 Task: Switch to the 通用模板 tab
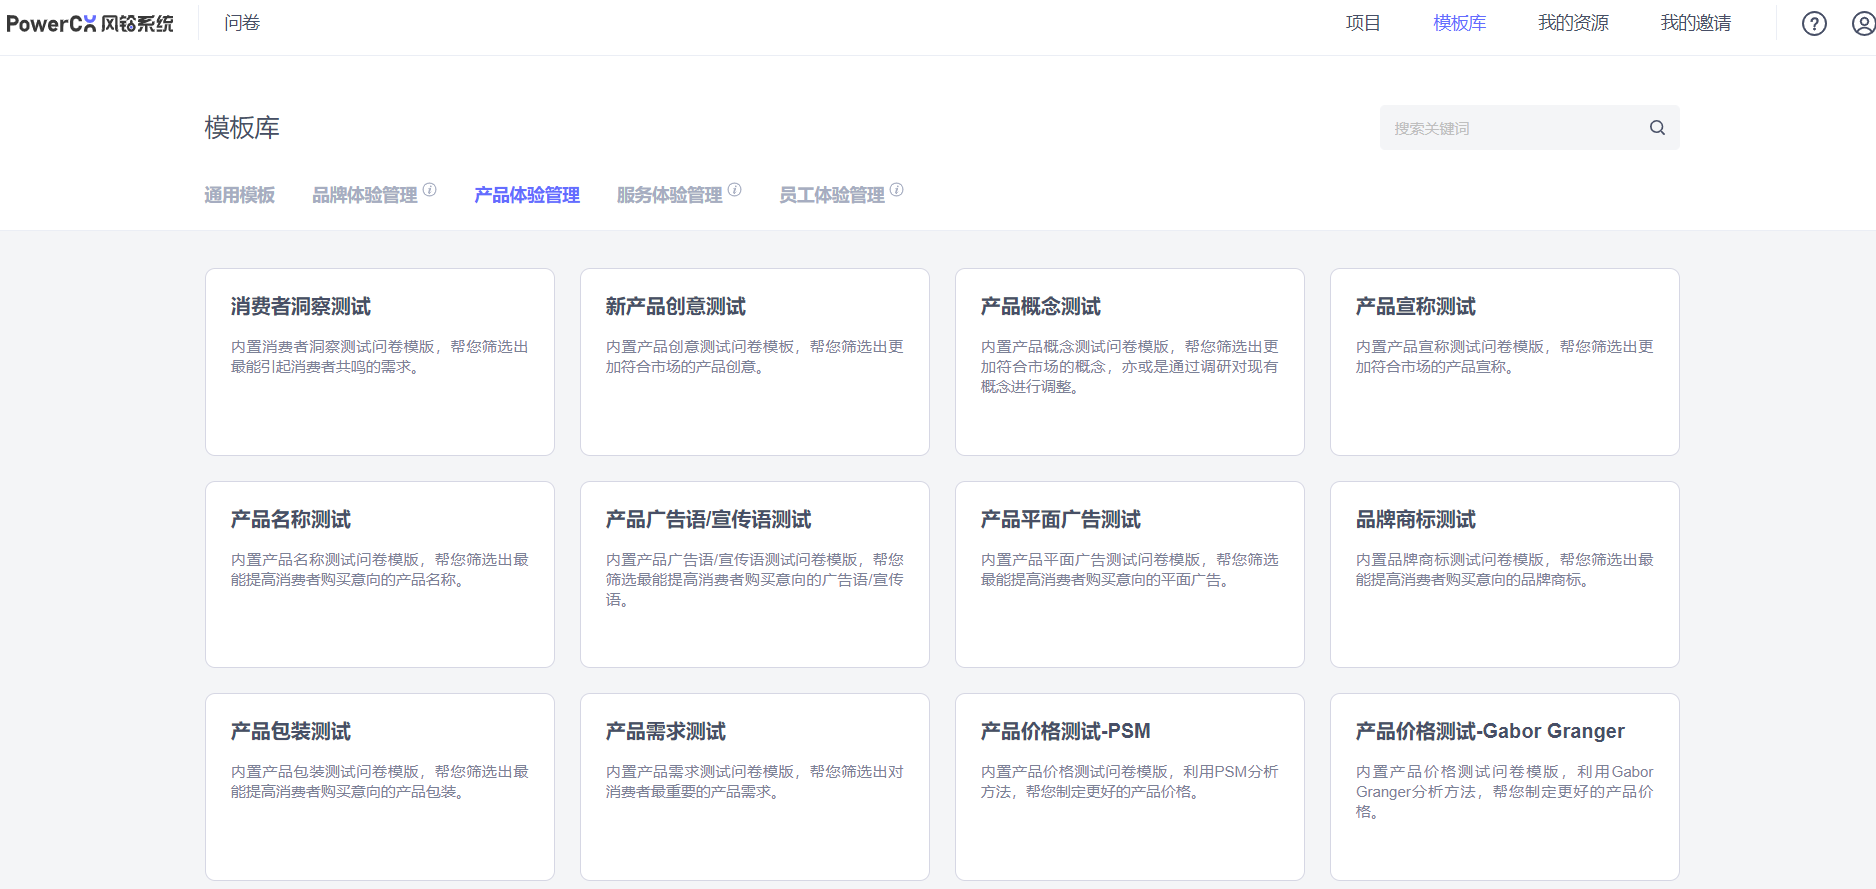click(239, 195)
